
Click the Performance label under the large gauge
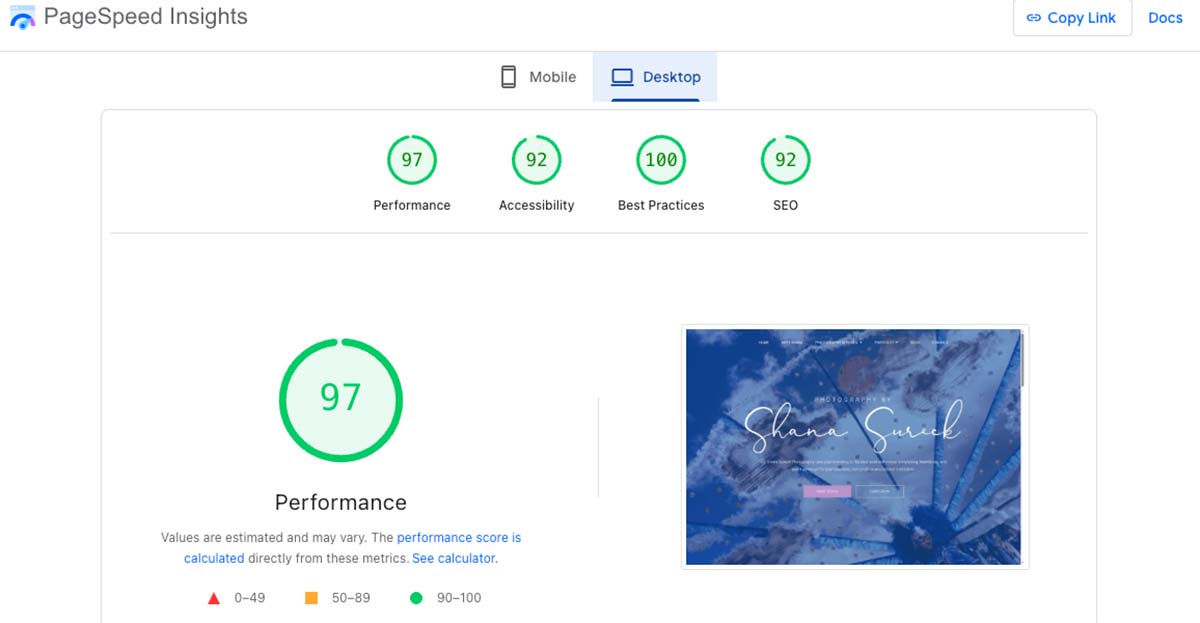[x=340, y=501]
